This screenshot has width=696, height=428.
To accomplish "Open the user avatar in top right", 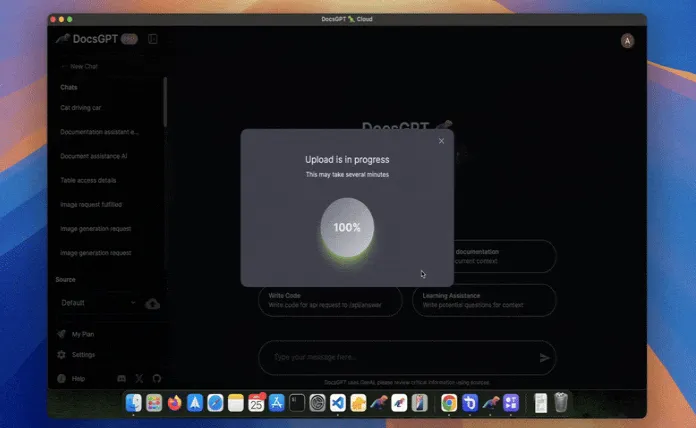I will tap(627, 40).
